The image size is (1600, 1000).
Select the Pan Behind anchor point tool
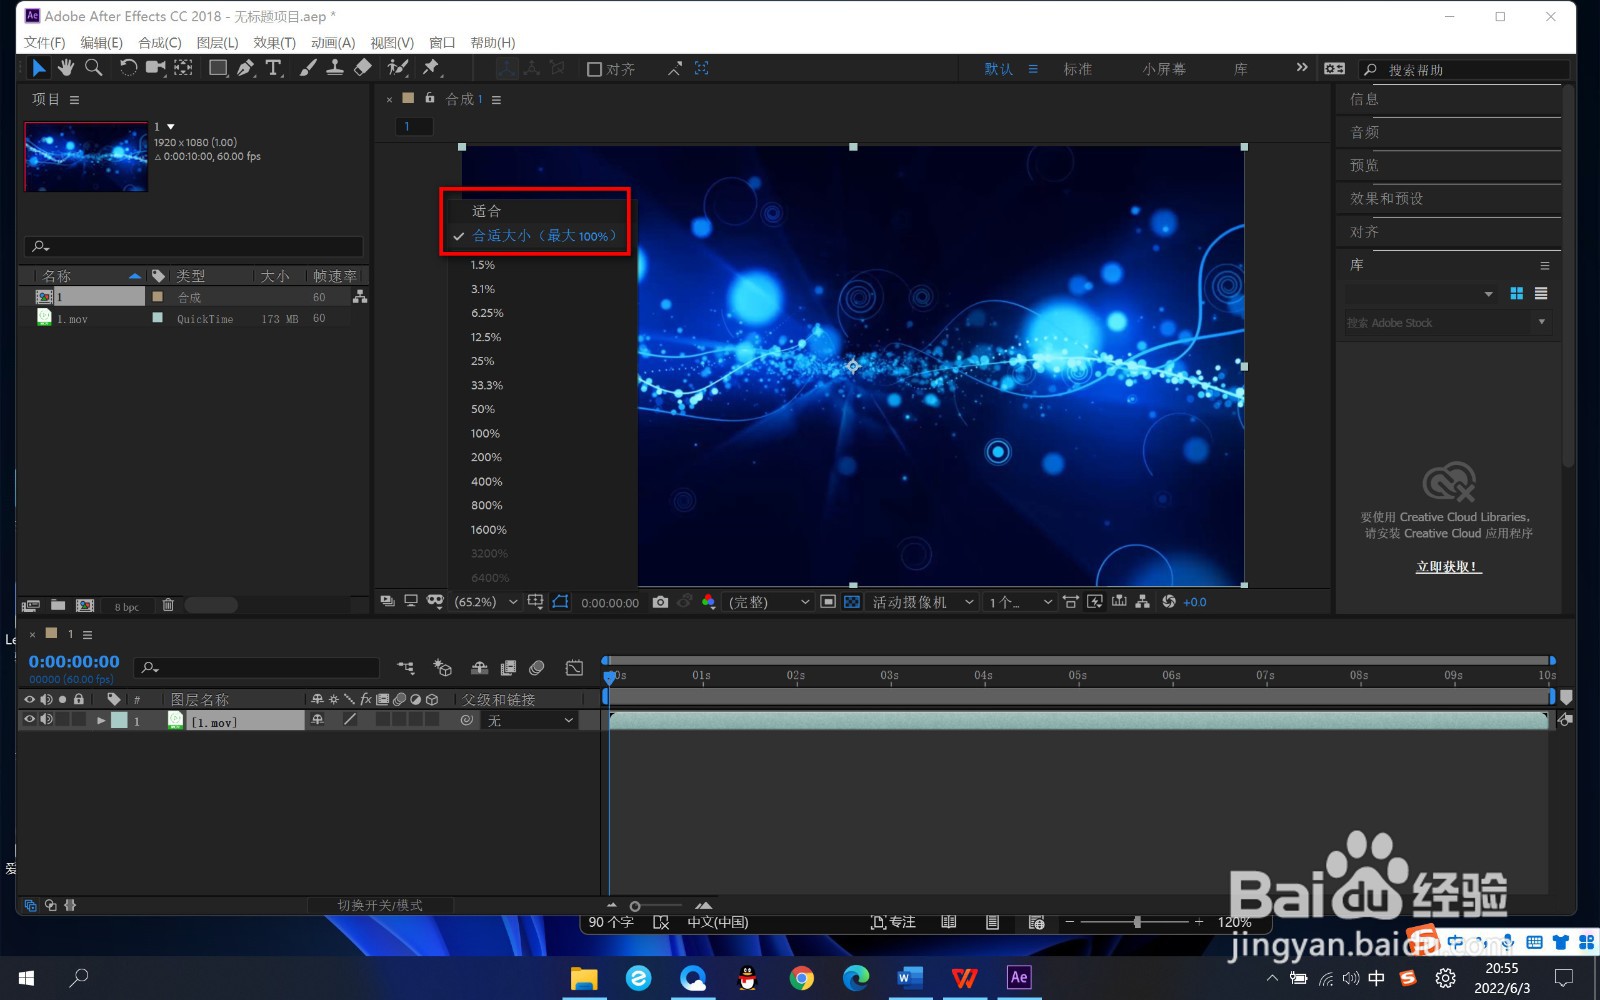tap(184, 68)
